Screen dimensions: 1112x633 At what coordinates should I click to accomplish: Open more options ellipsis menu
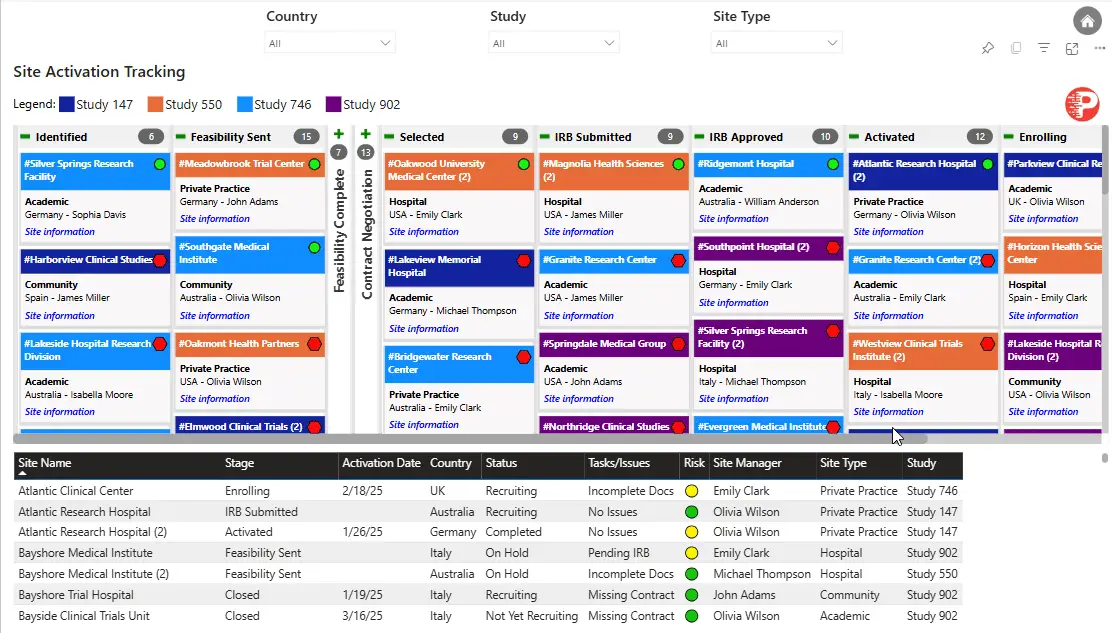point(1099,48)
